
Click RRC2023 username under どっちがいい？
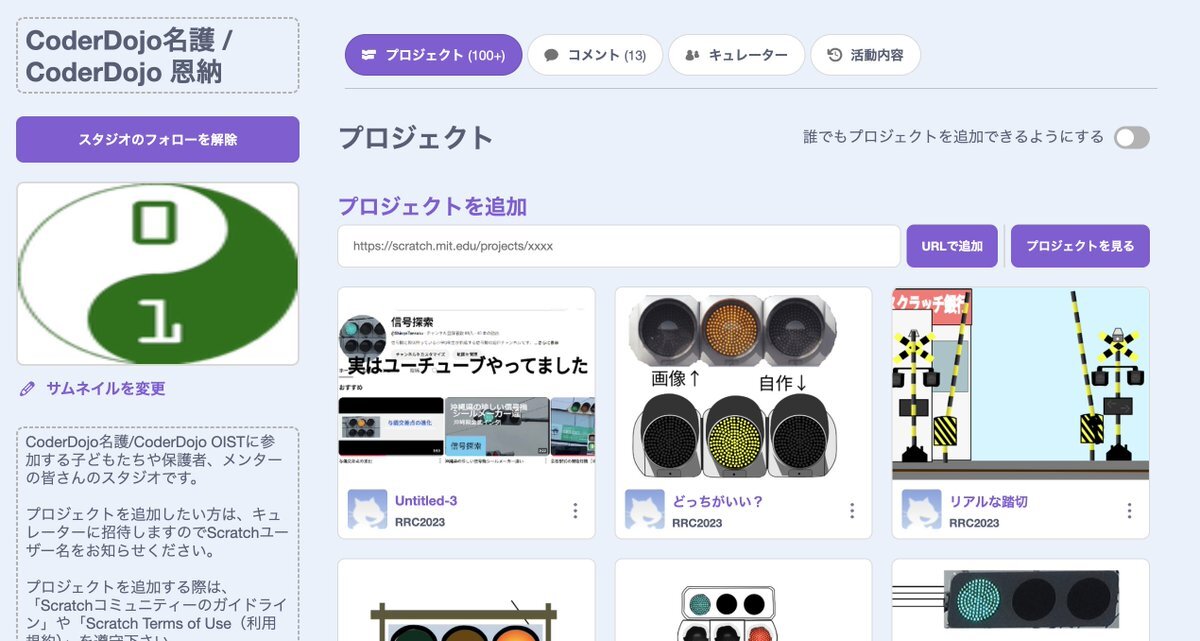tap(697, 523)
